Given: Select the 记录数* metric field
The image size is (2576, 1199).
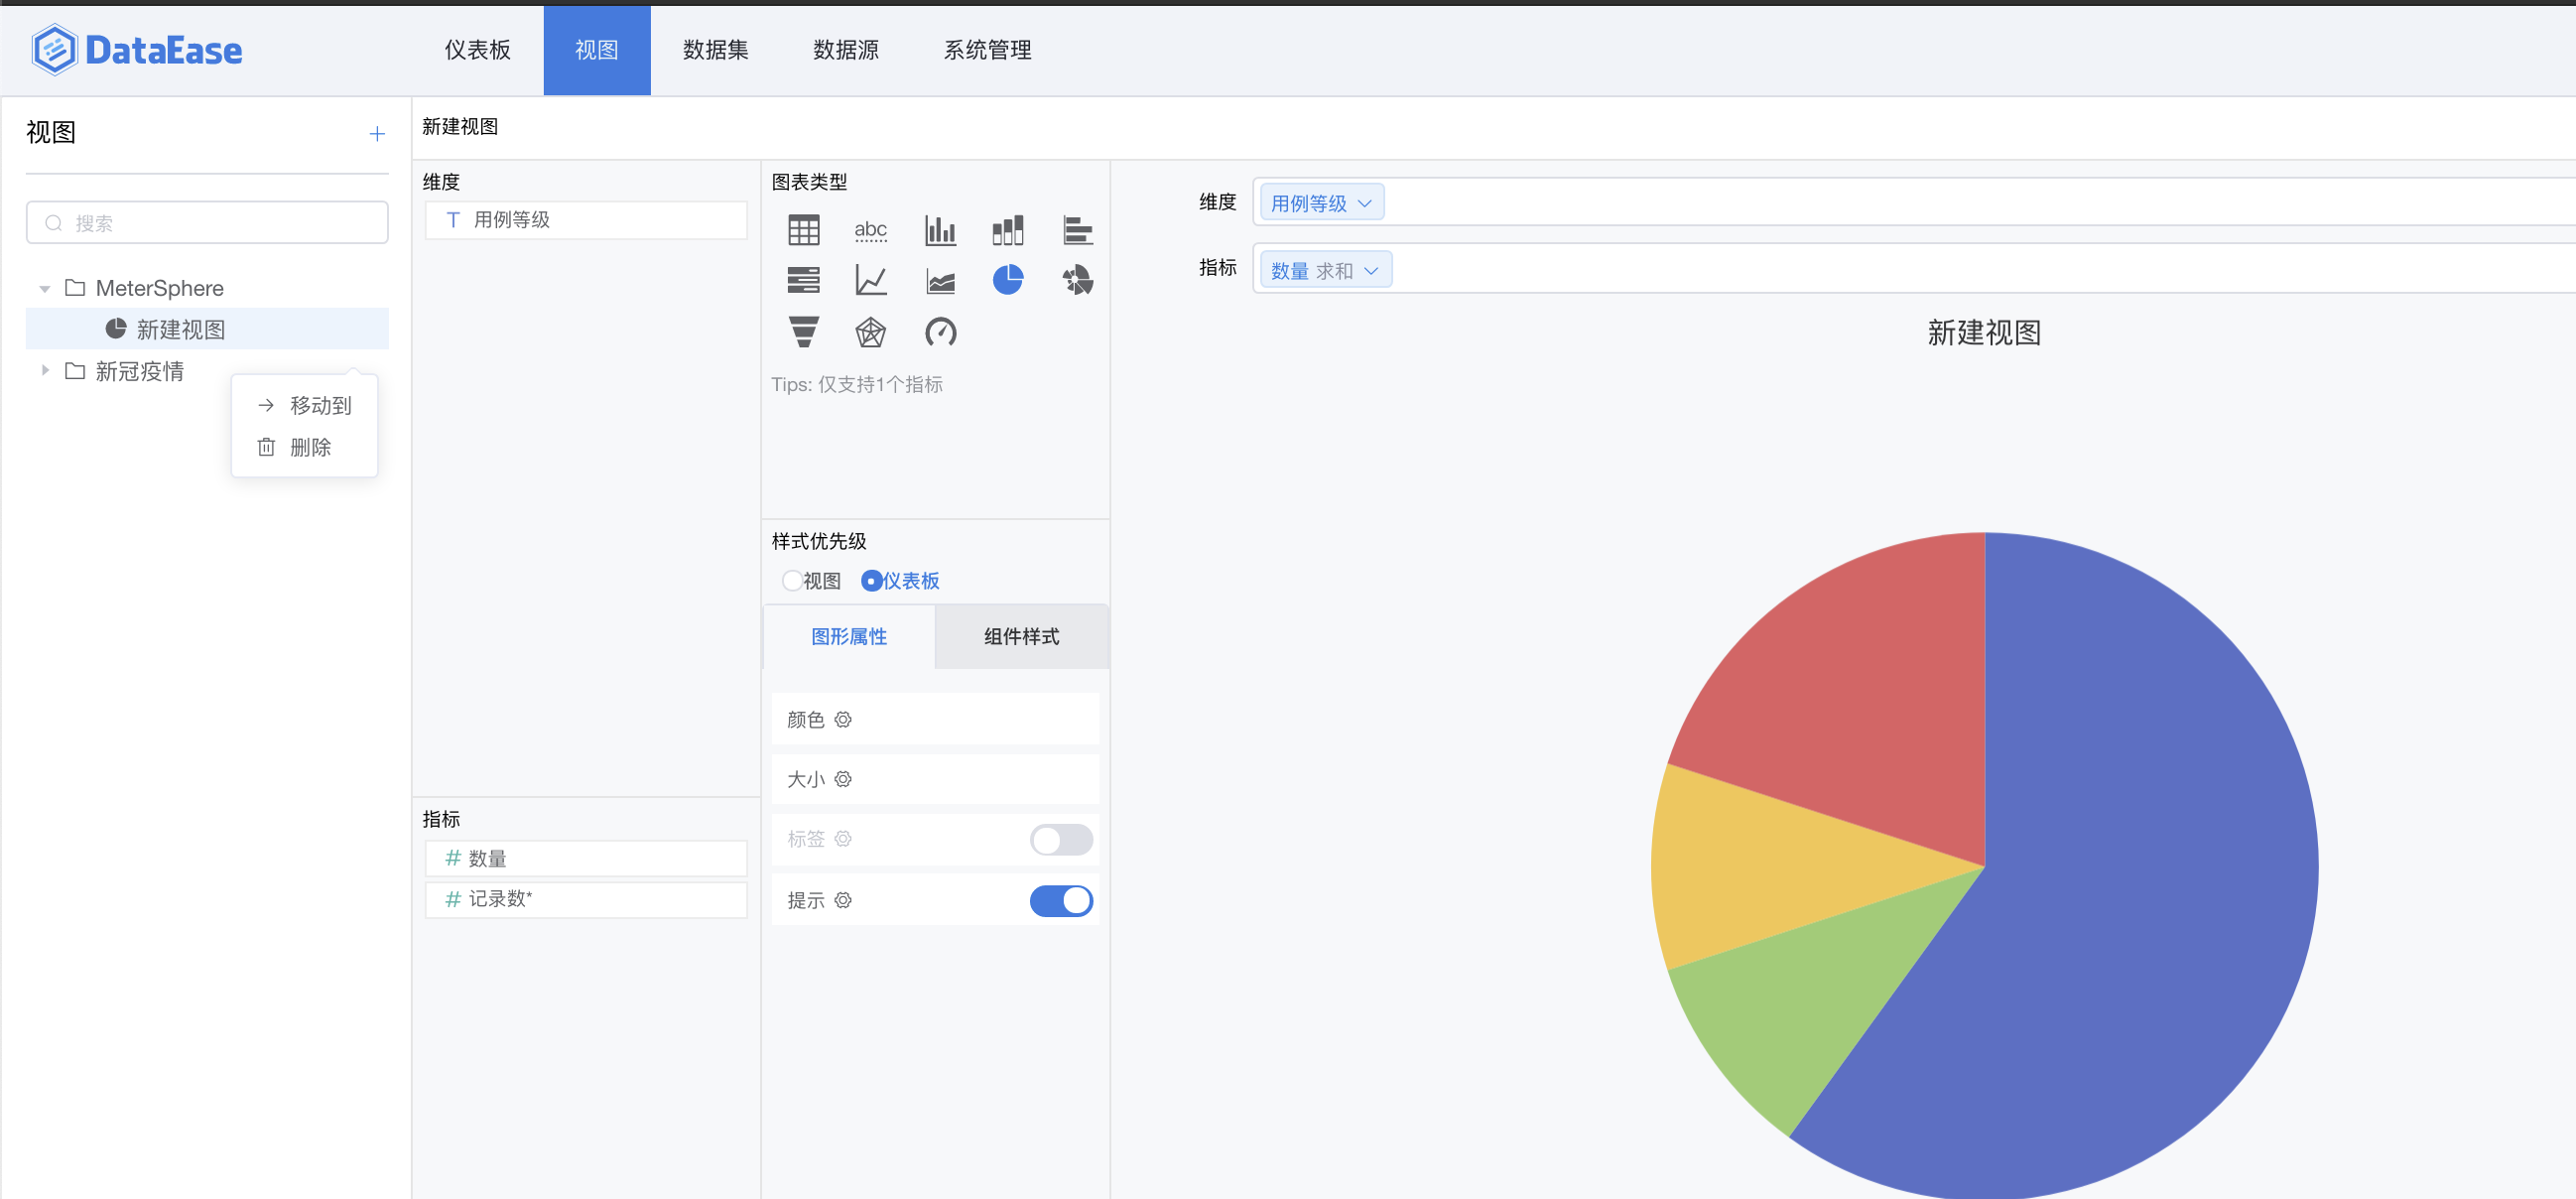Looking at the screenshot, I should click(586, 899).
